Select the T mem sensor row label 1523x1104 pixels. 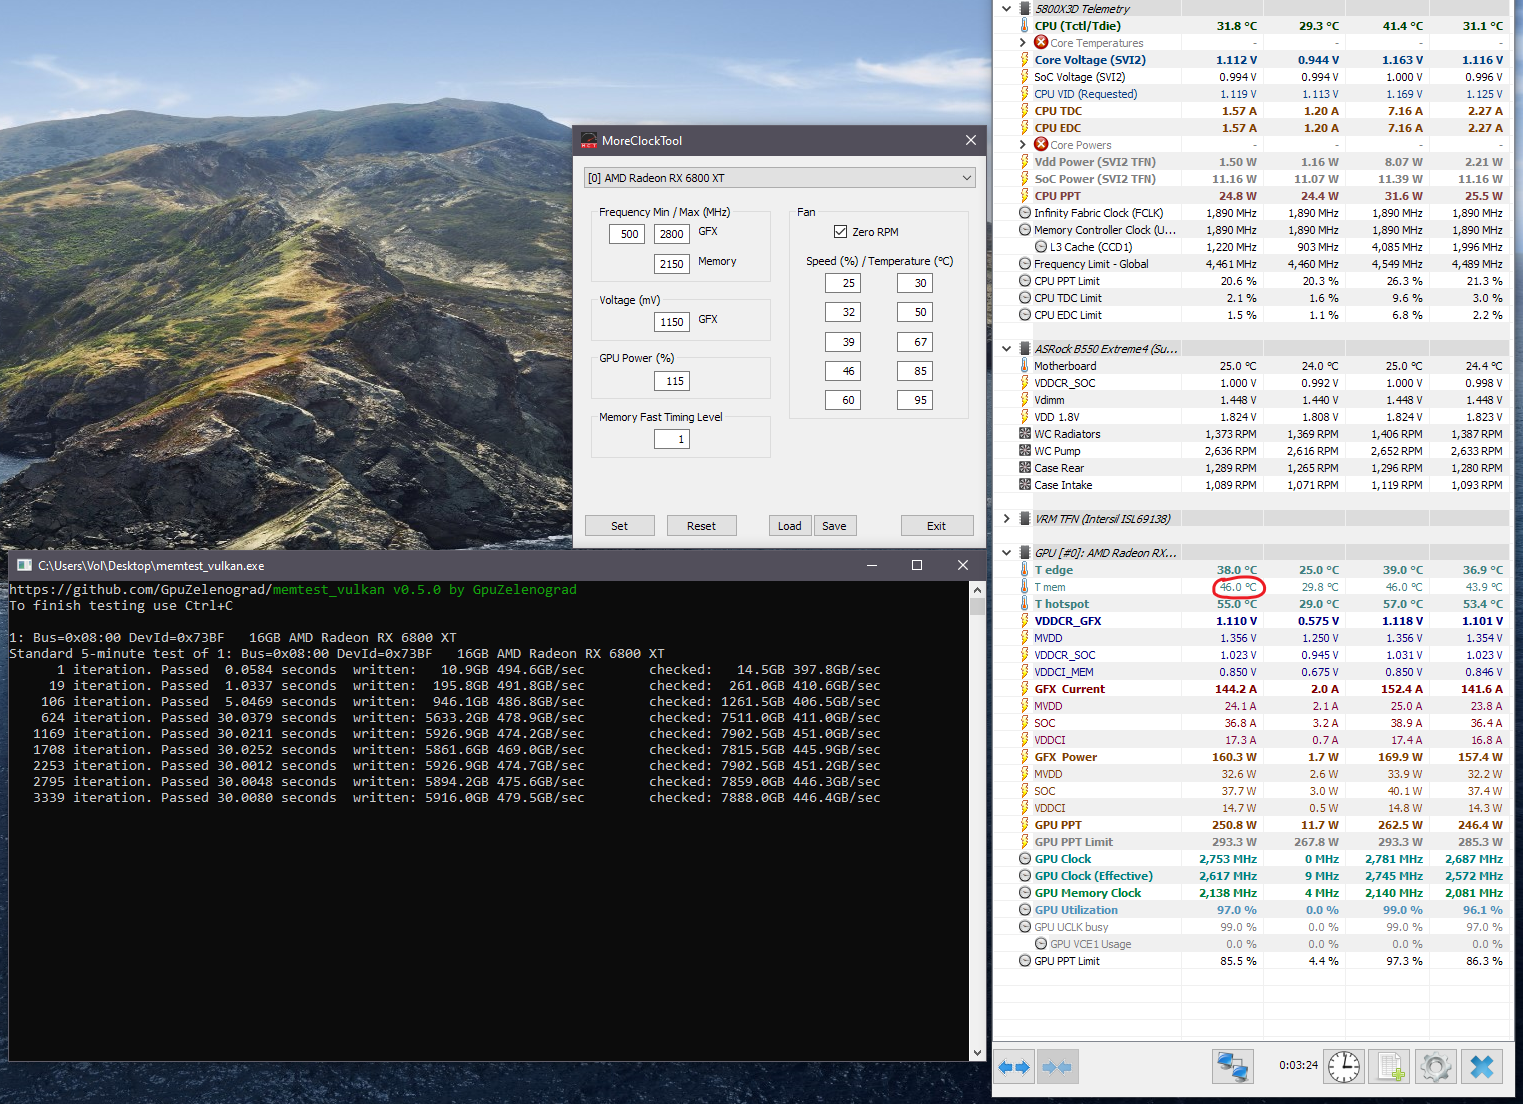1050,587
